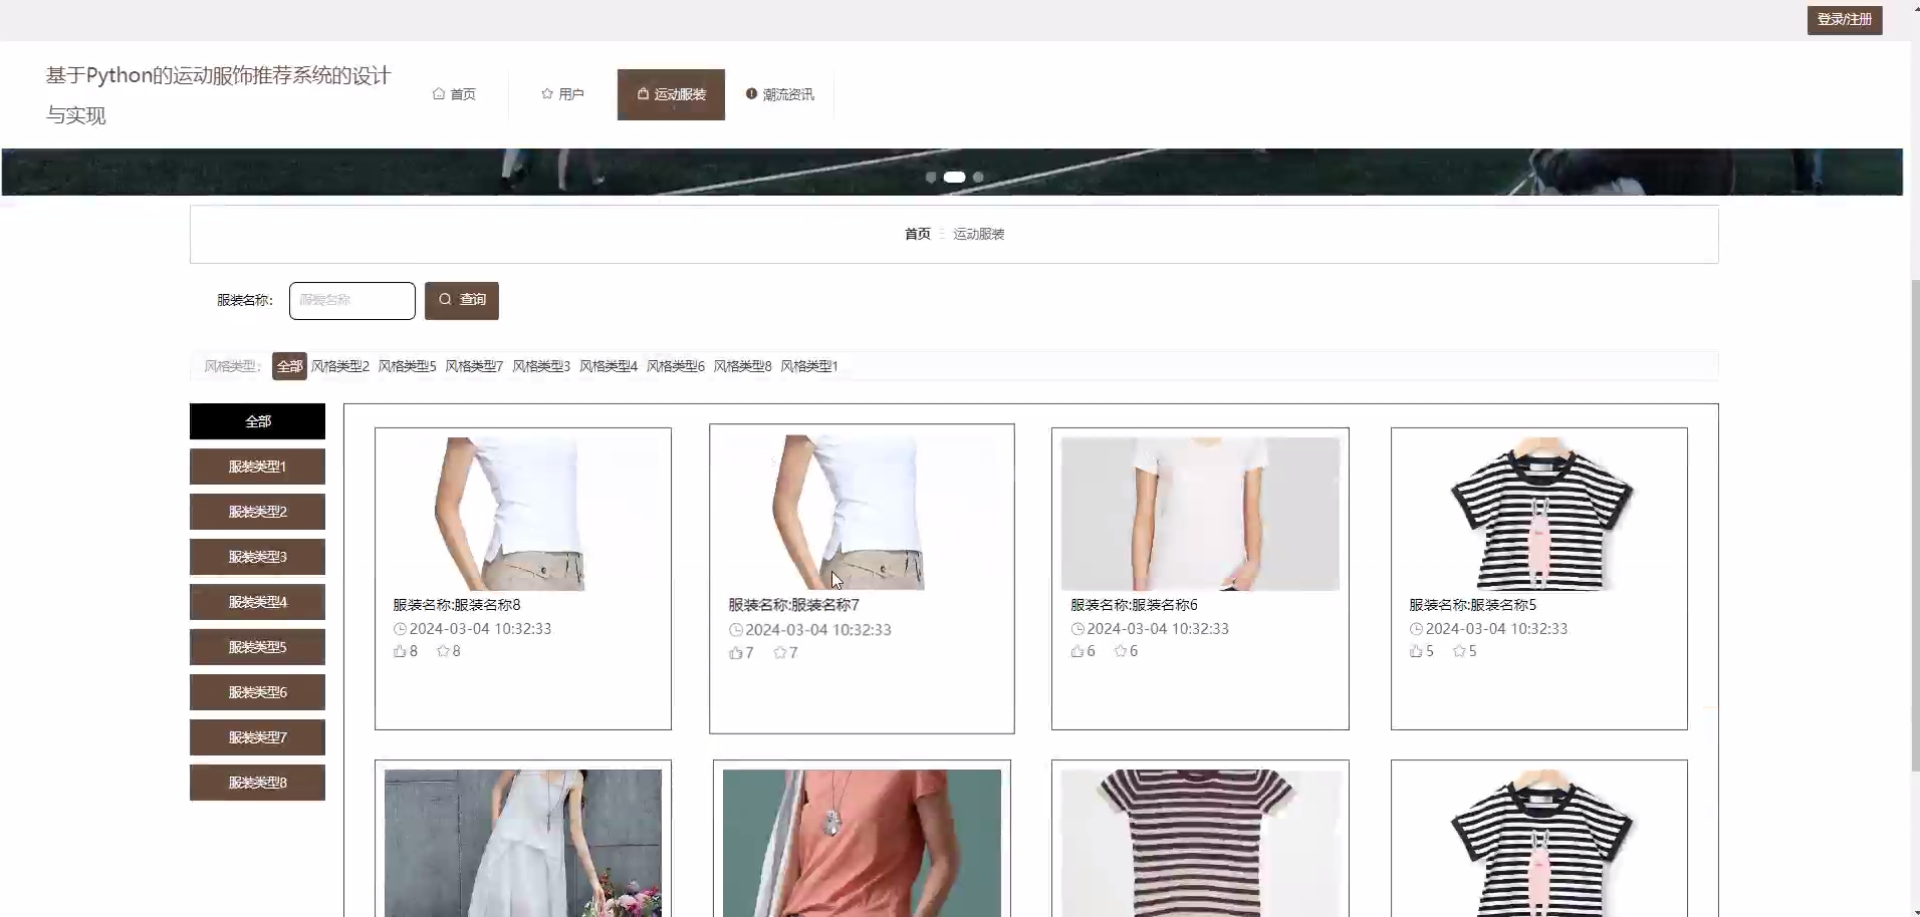Click the site title 基于Python的运动服饰推荐系统
1920x917 pixels.
pyautogui.click(x=218, y=95)
